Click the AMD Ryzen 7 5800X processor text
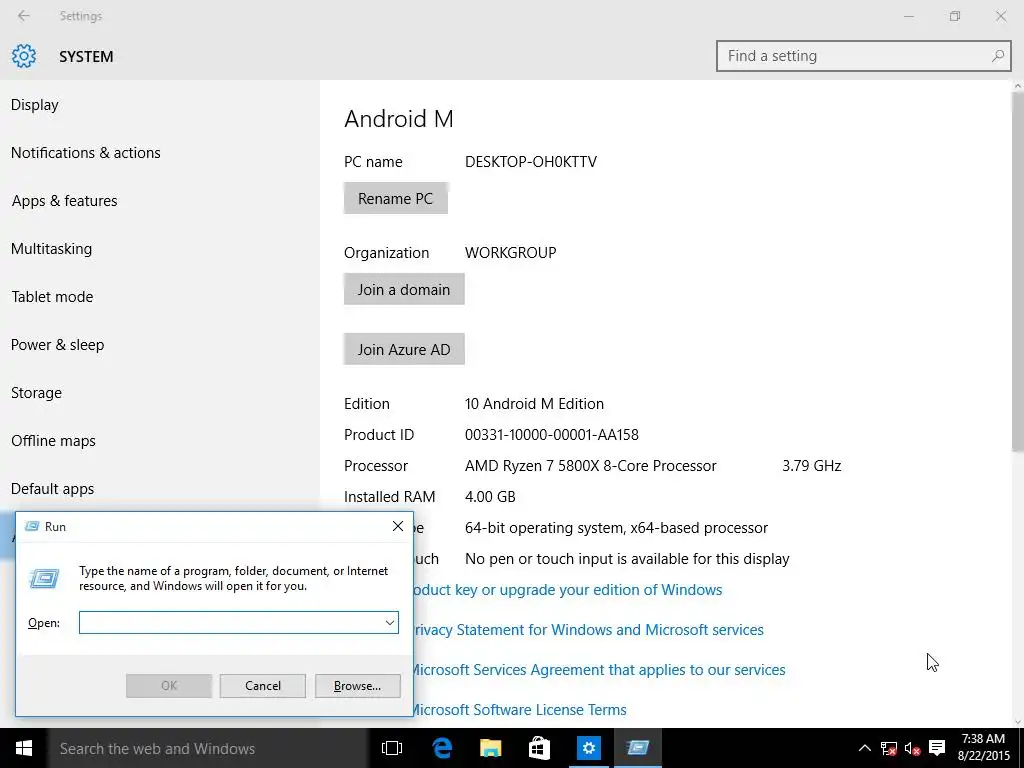1024x768 pixels. coord(590,466)
